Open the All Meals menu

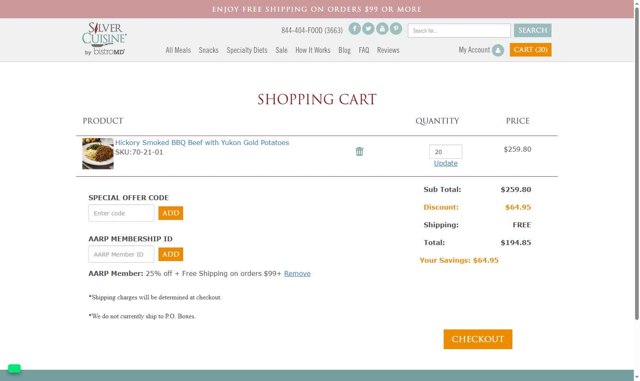tap(178, 50)
